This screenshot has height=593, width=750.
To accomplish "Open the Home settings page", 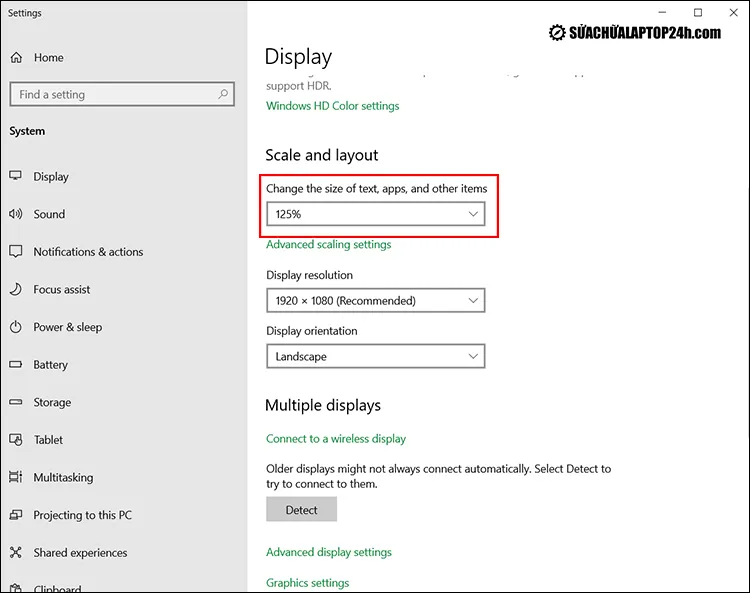I will pos(48,58).
